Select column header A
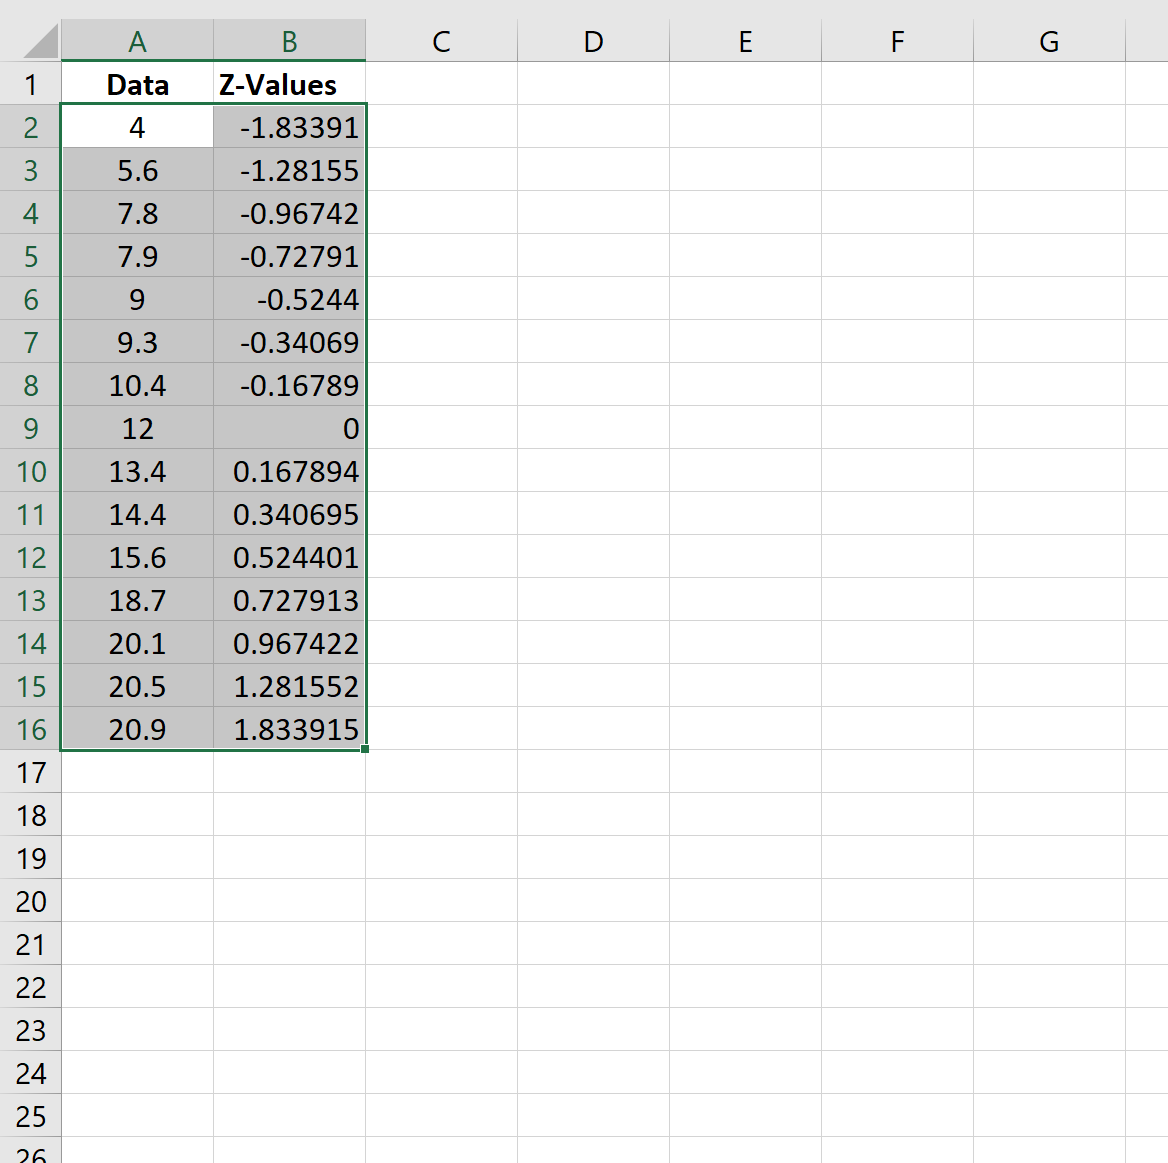This screenshot has height=1163, width=1168. click(136, 41)
